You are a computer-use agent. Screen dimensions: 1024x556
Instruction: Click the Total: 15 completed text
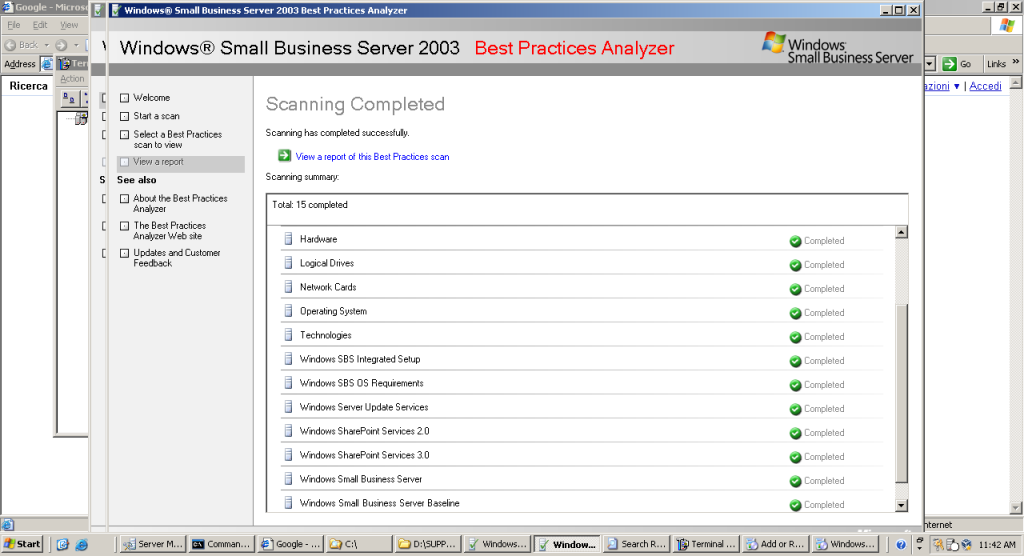pyautogui.click(x=310, y=204)
